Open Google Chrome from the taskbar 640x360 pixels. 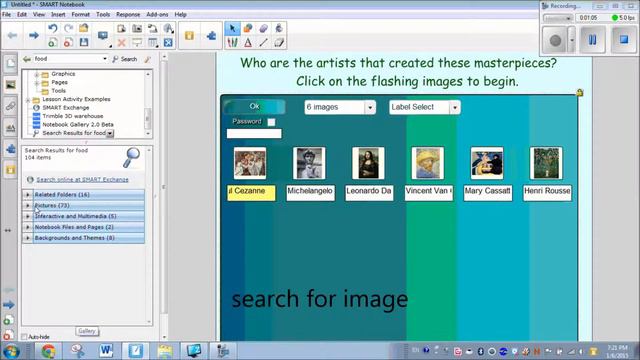[48, 351]
